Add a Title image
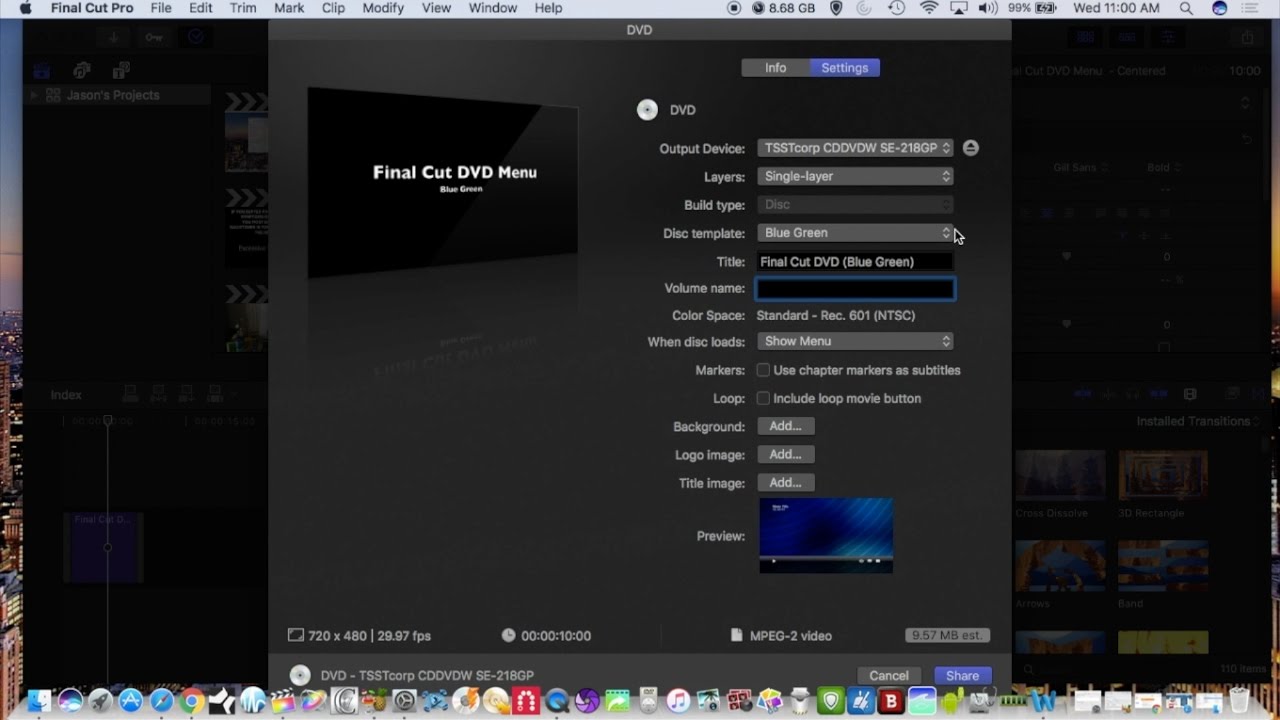The image size is (1280, 720). (786, 482)
